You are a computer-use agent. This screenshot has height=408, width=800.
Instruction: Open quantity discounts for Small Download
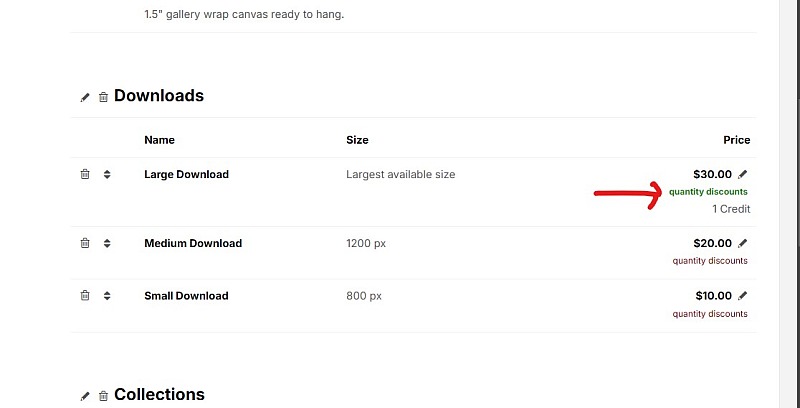pos(710,314)
